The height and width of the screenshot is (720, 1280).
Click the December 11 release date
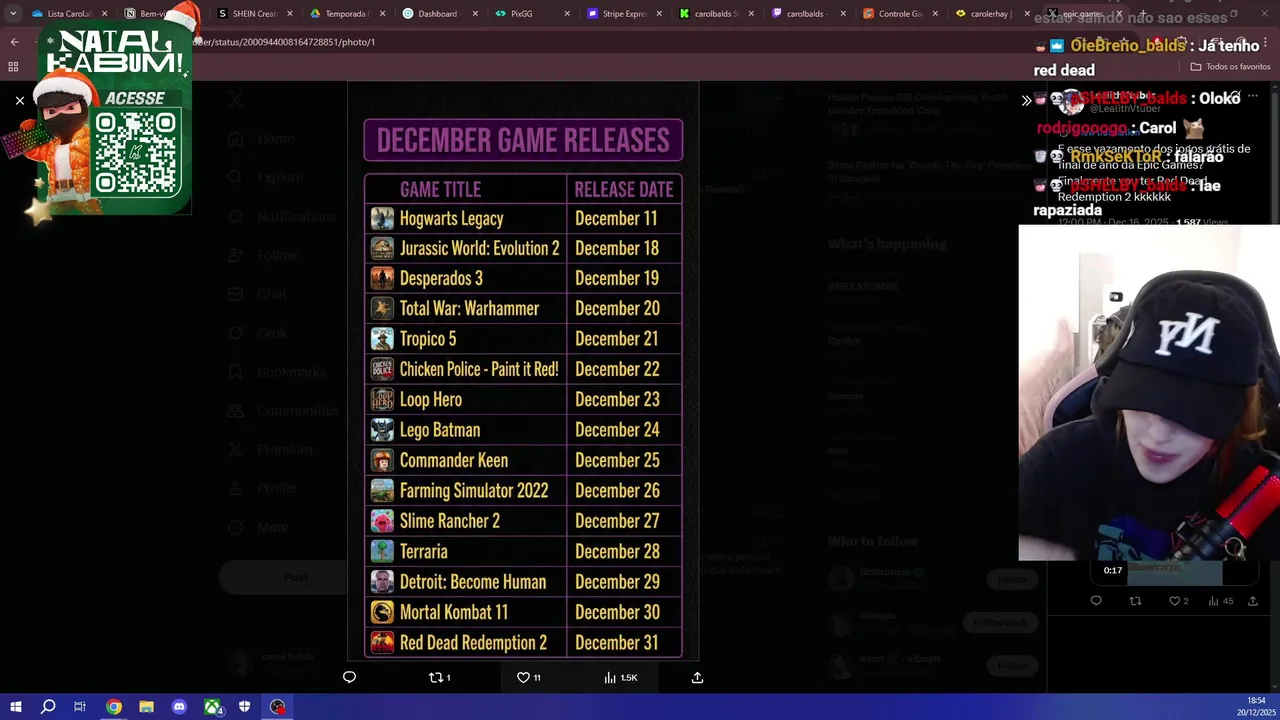tap(616, 218)
